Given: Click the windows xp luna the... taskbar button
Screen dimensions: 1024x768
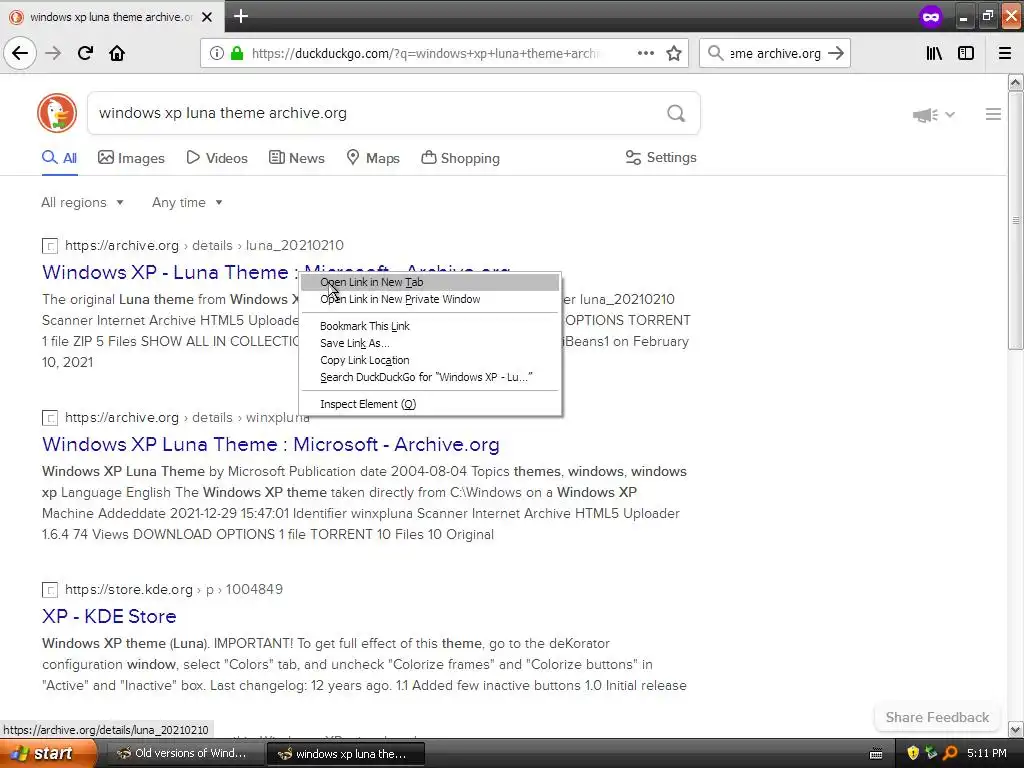Looking at the screenshot, I should click(345, 754).
